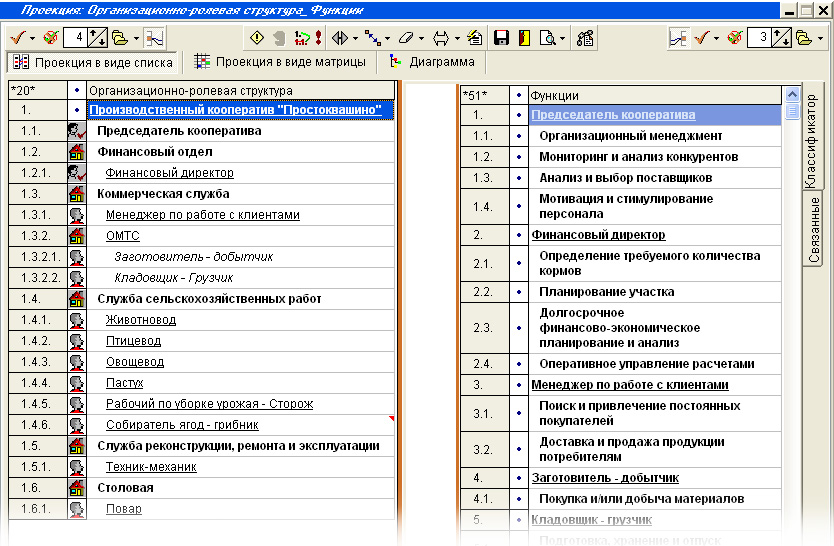
Task: Click the level number field showing 3
Action: coord(758,38)
